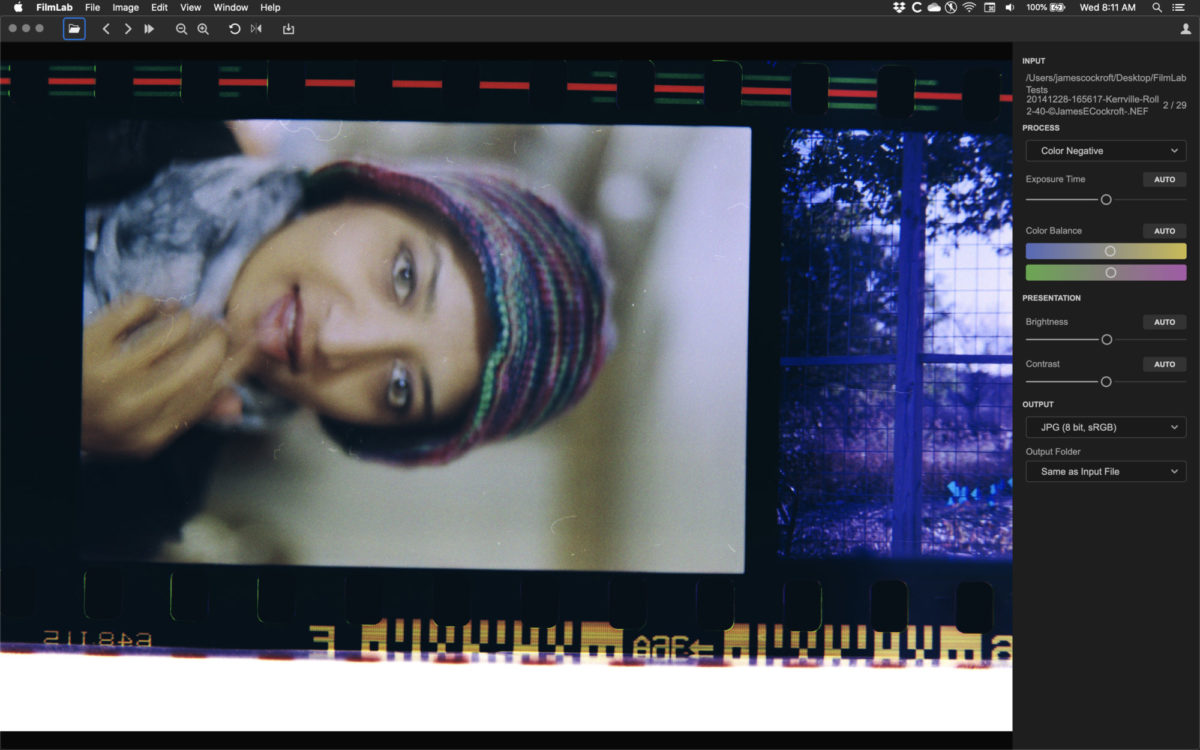Flip the image horizontally with mirror icon
The height and width of the screenshot is (750, 1200).
click(x=256, y=29)
